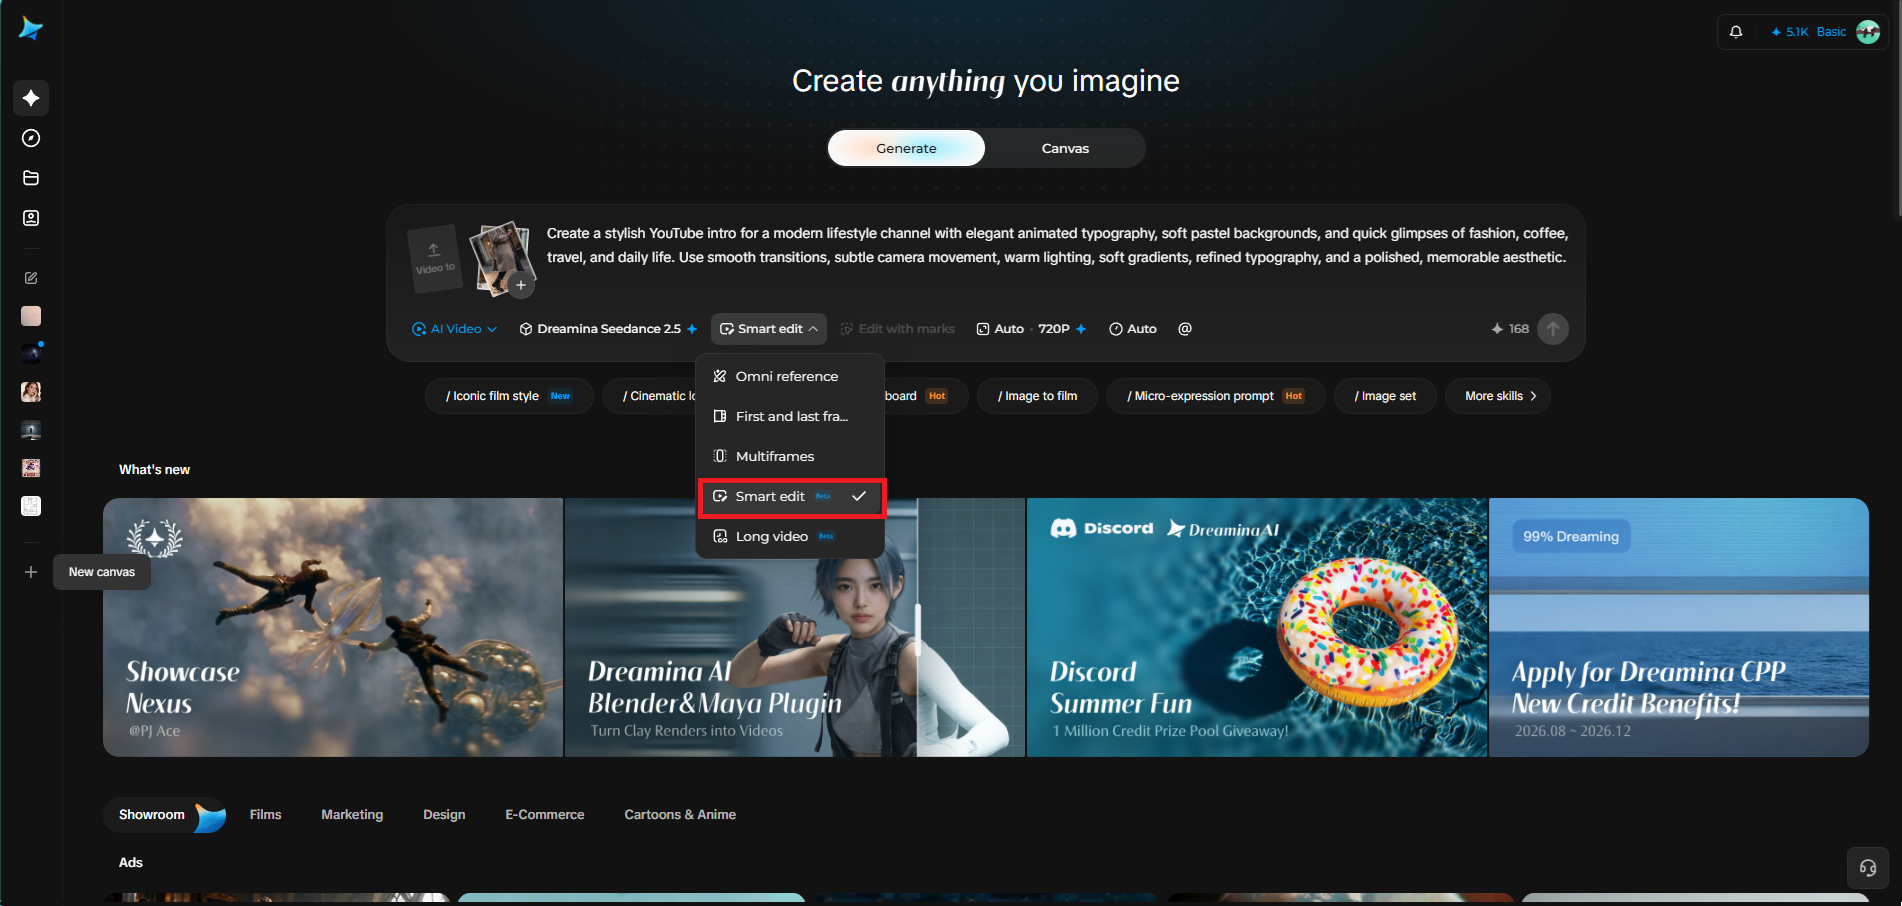
Task: Click the pencil edit icon in sidebar
Action: tap(31, 278)
